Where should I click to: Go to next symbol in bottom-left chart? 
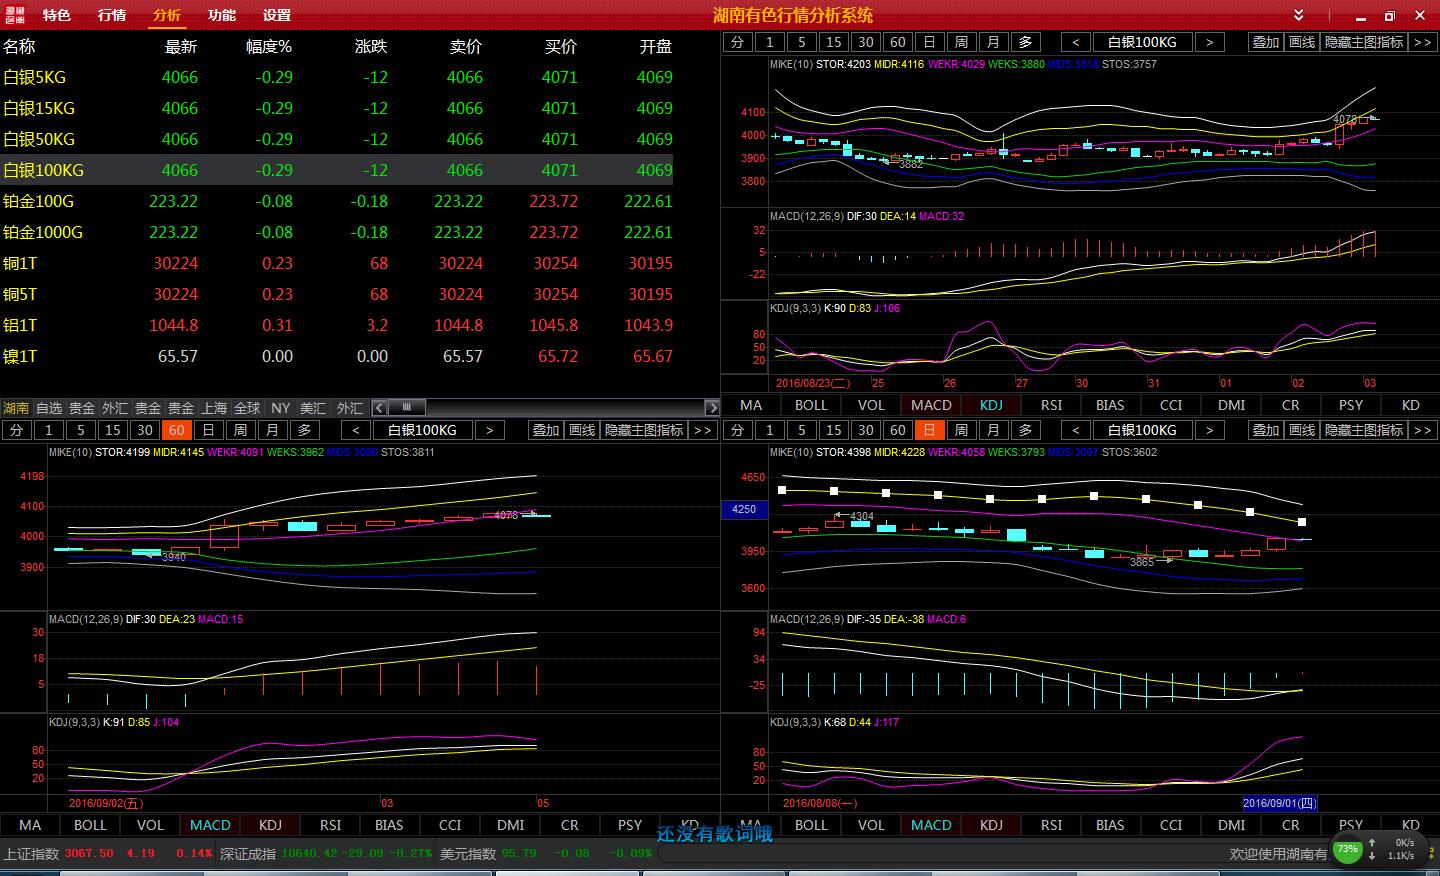point(489,430)
